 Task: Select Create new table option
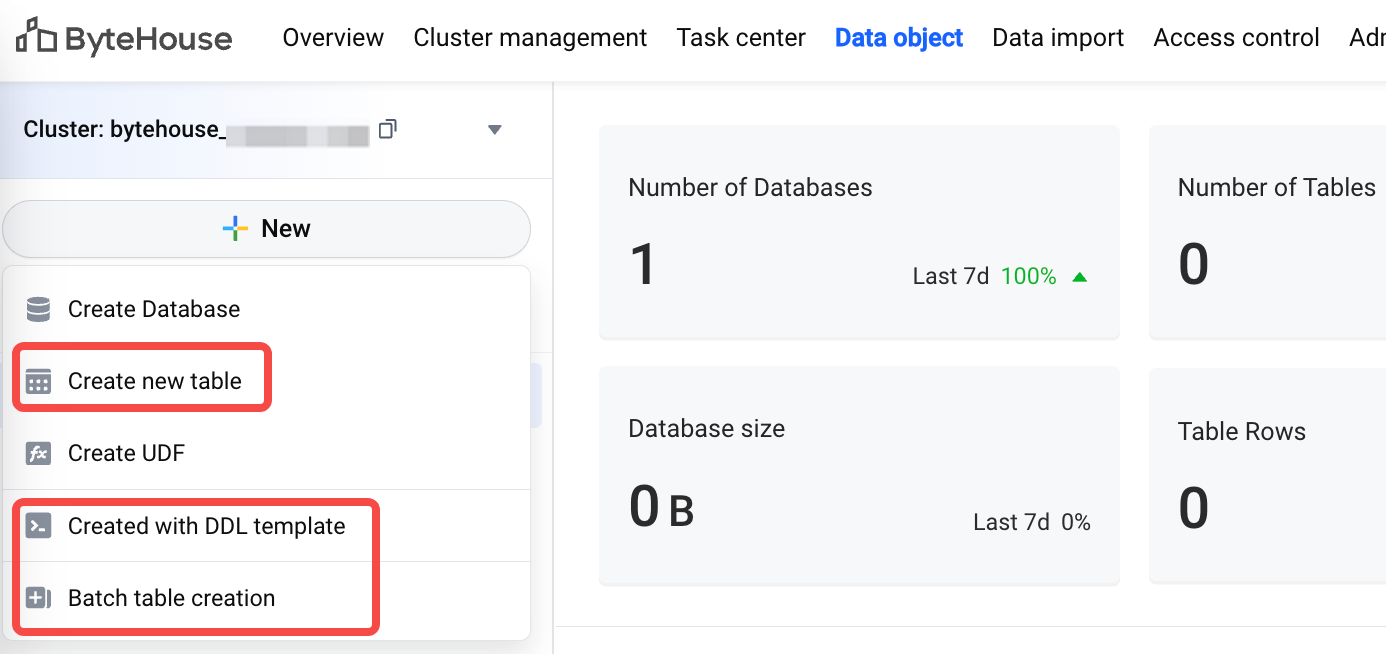(x=155, y=381)
